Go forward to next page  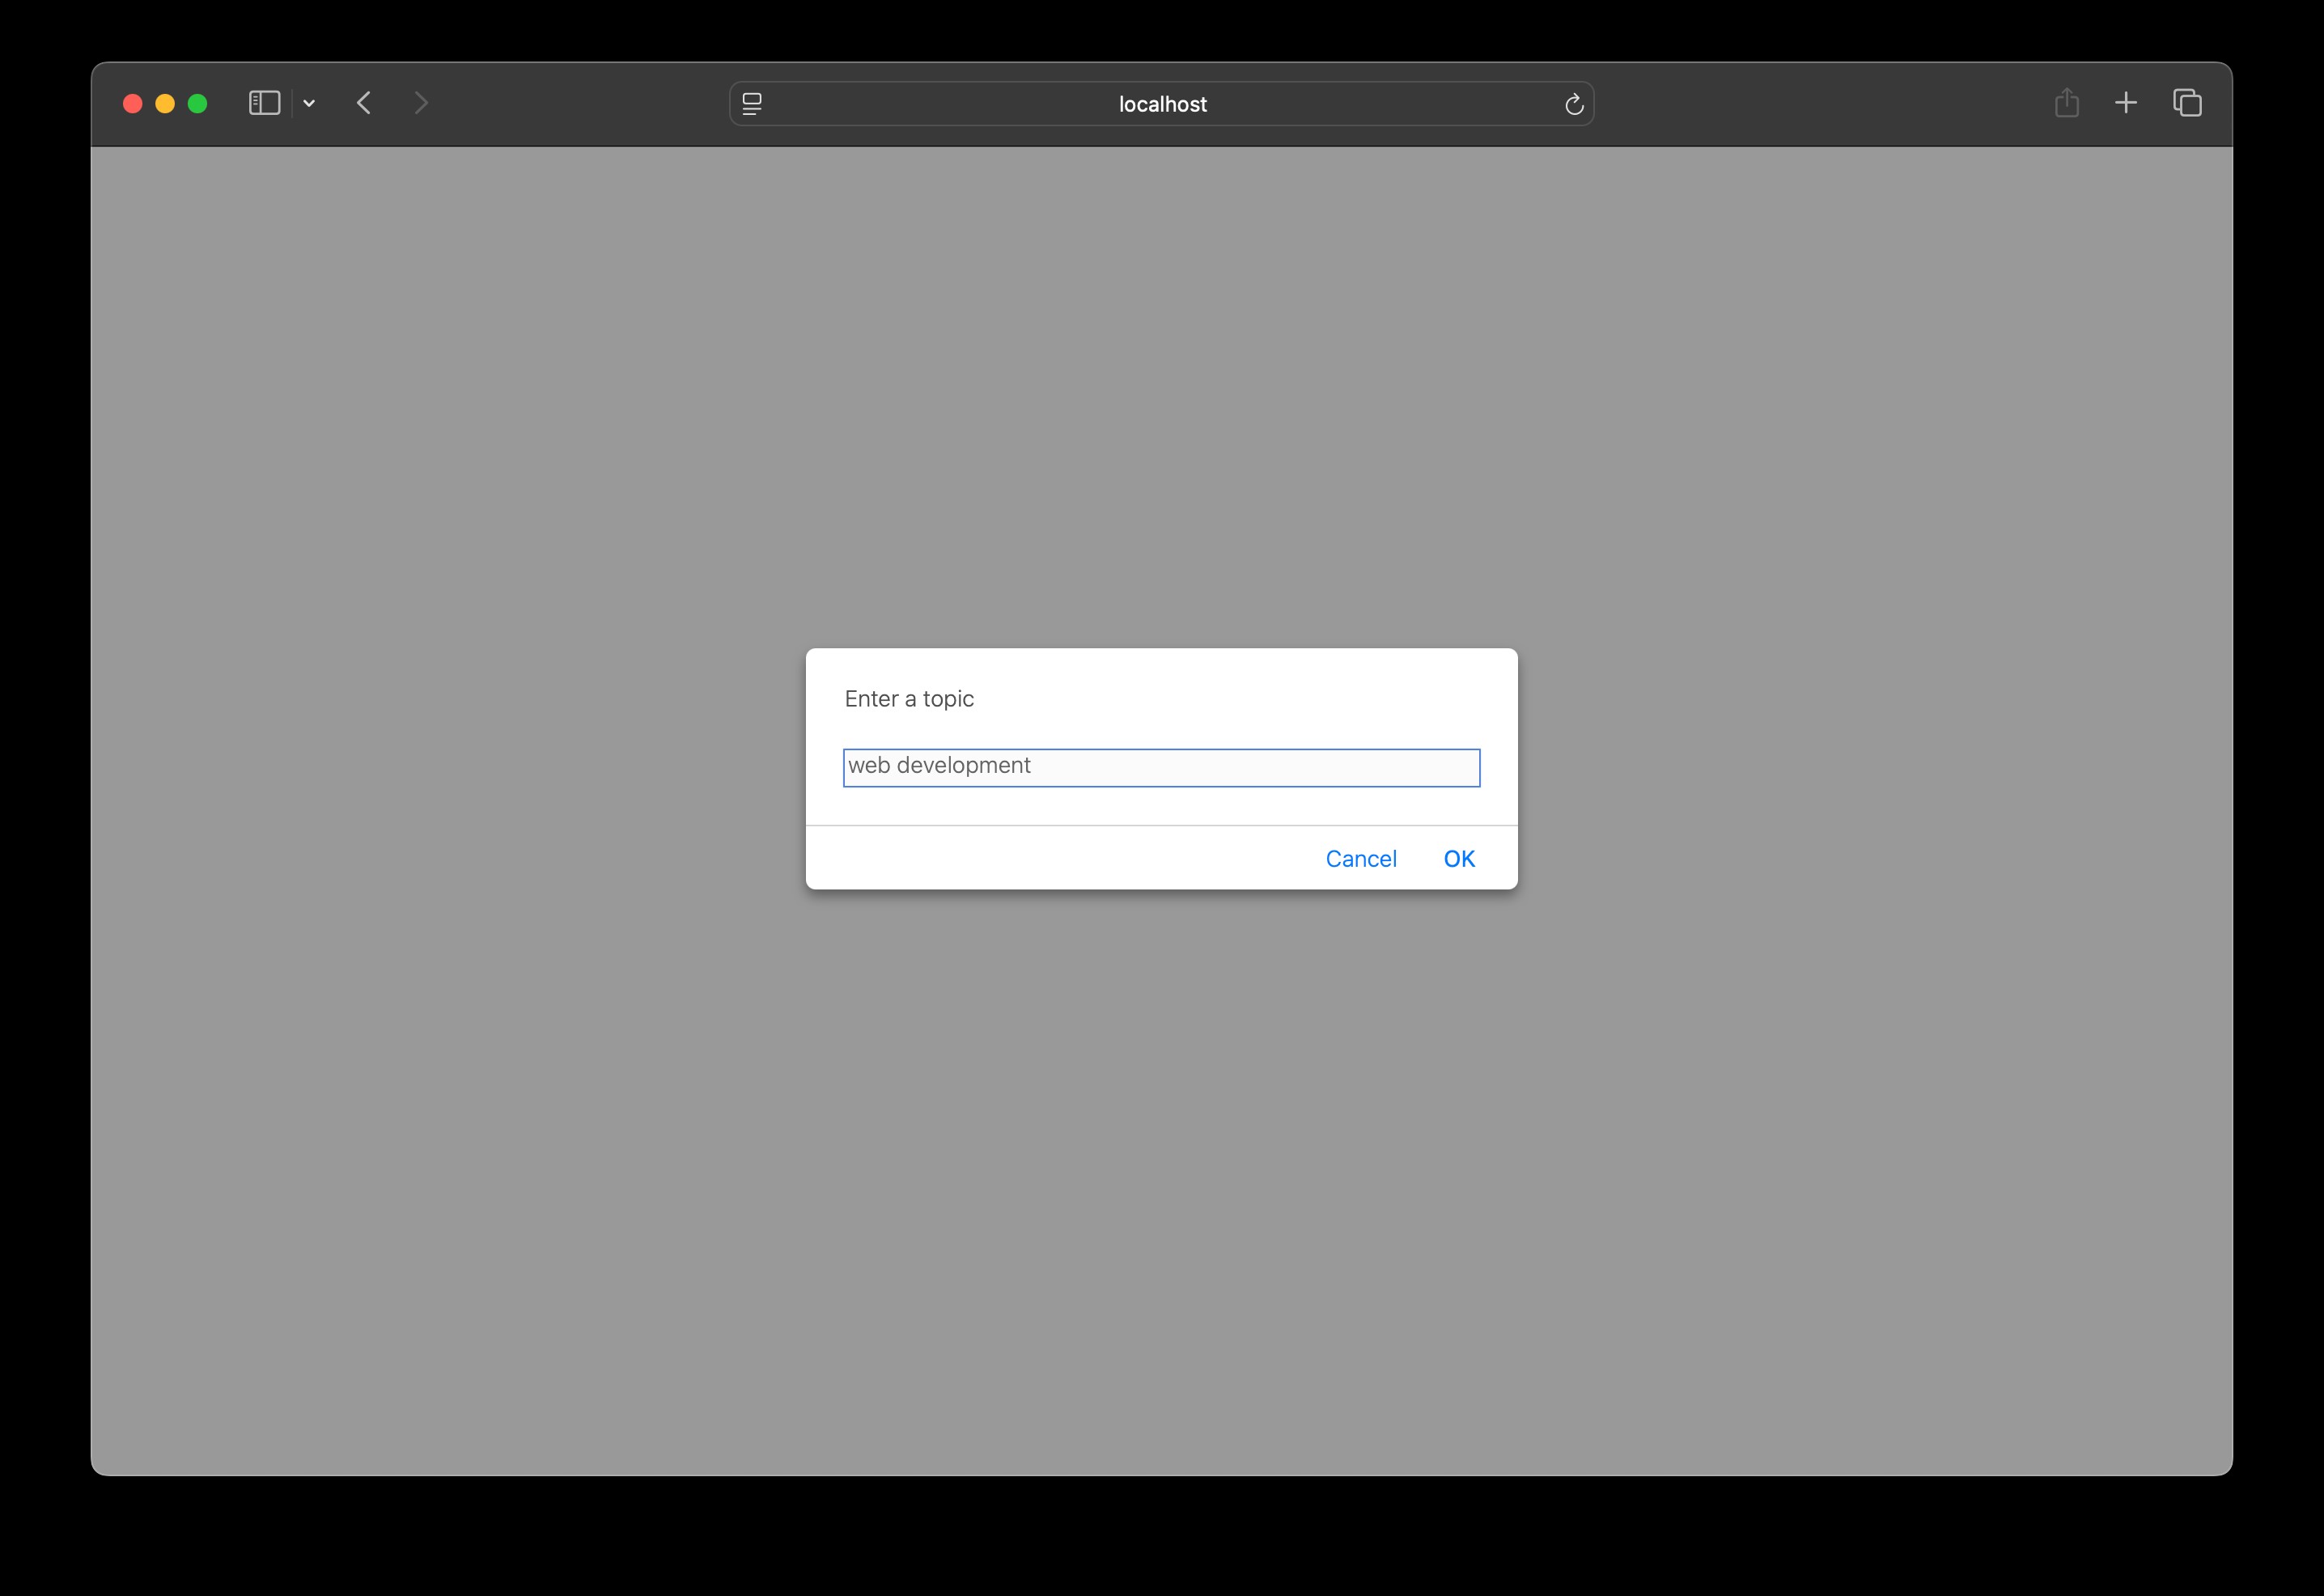pos(421,103)
